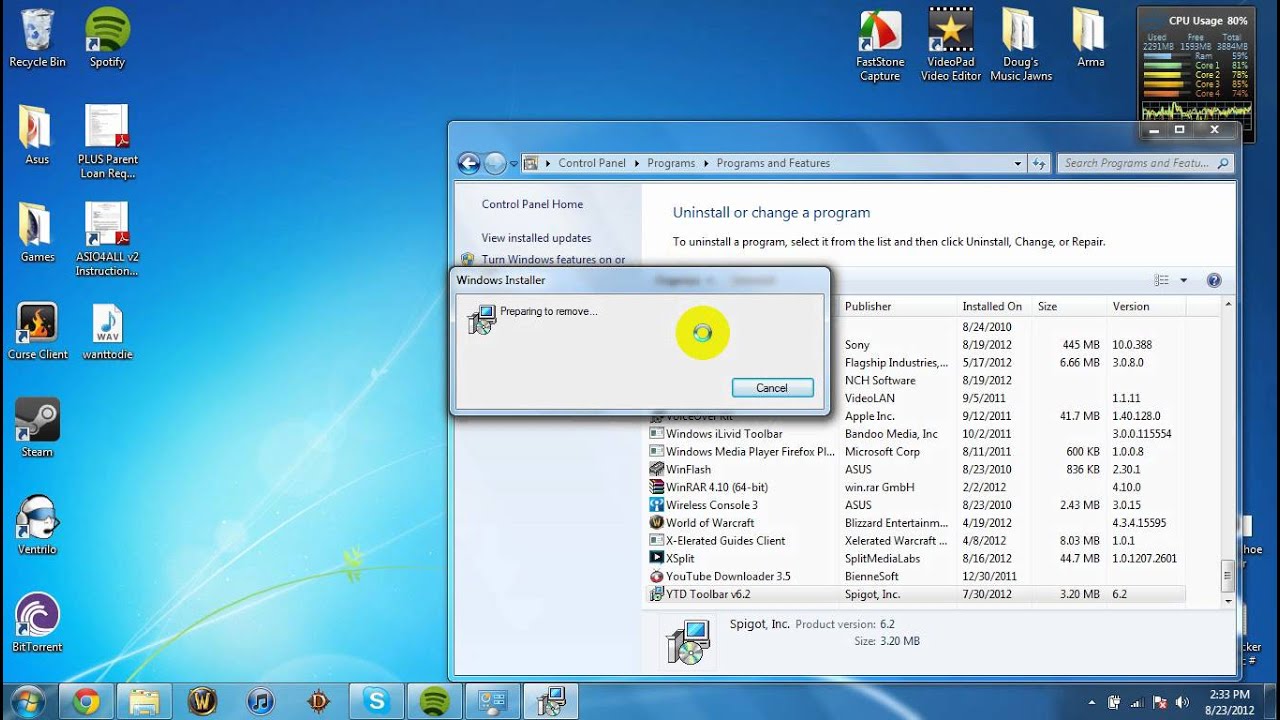This screenshot has height=720, width=1280.
Task: Expand the address bar history dropdown
Action: click(1018, 163)
